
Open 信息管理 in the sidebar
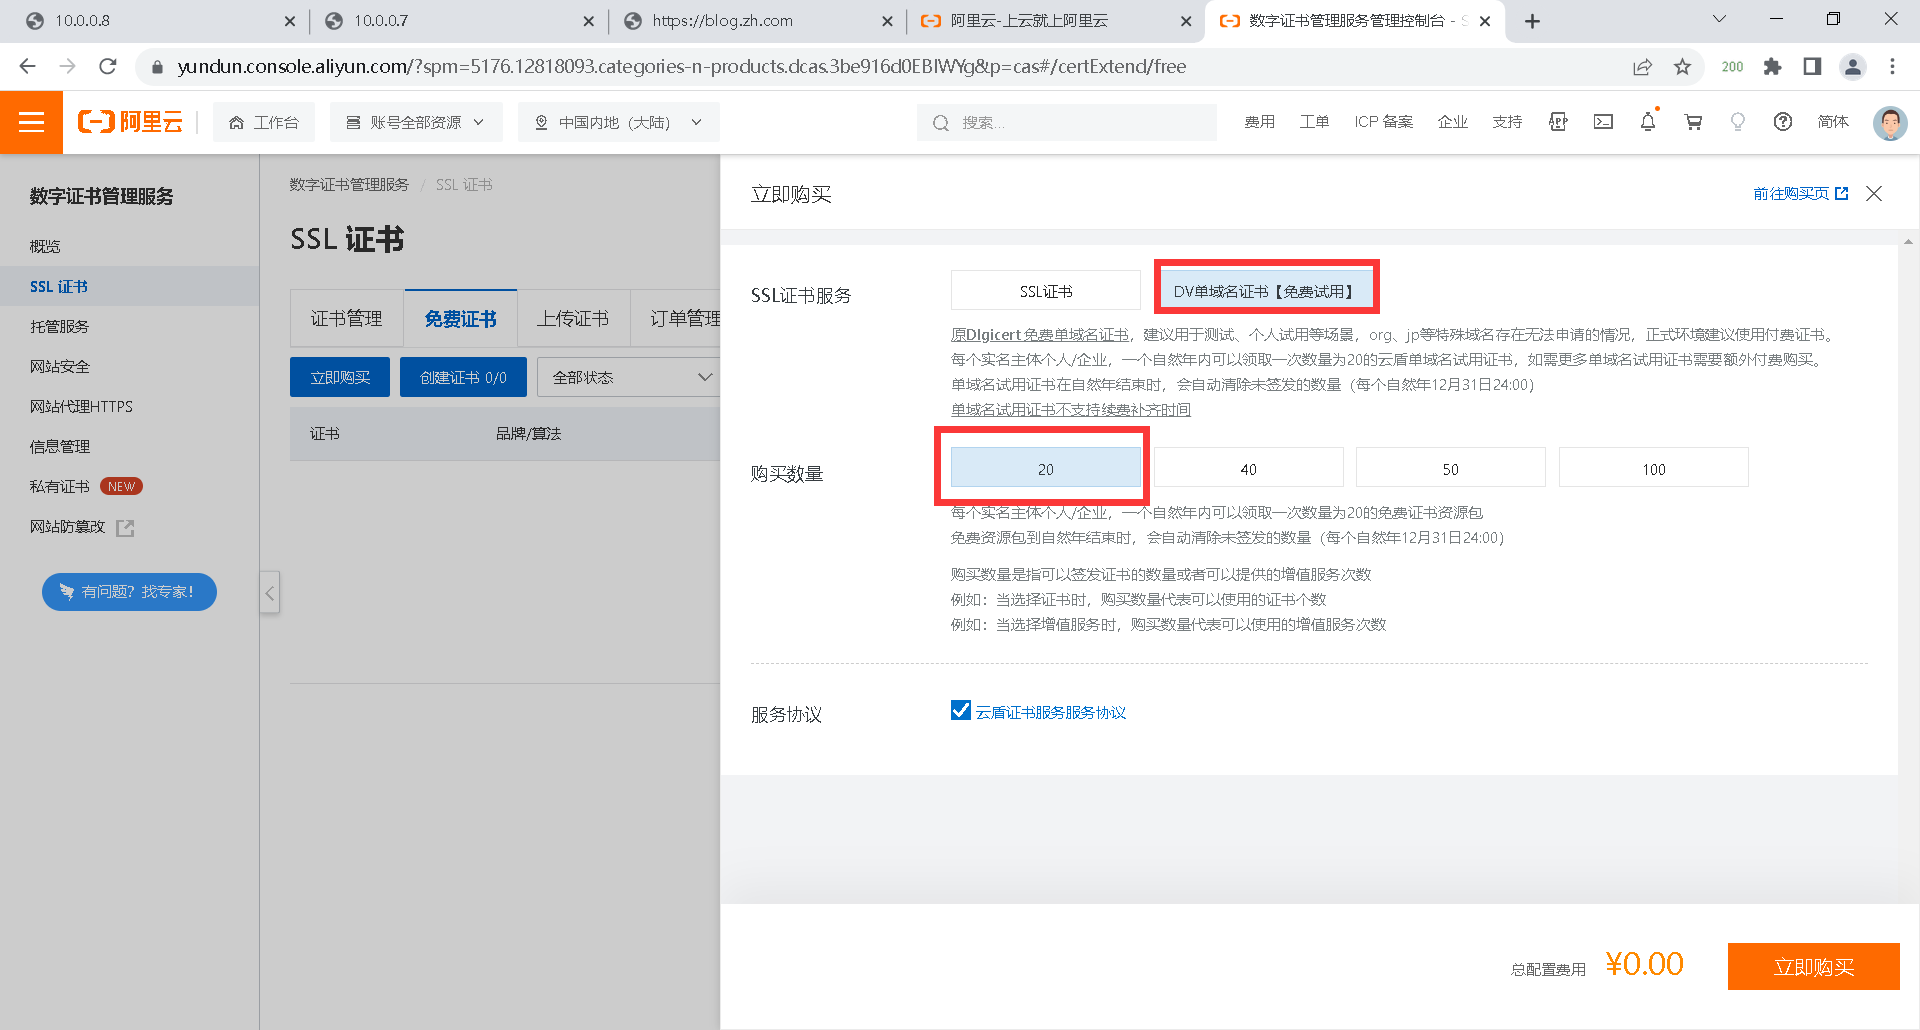coord(60,446)
